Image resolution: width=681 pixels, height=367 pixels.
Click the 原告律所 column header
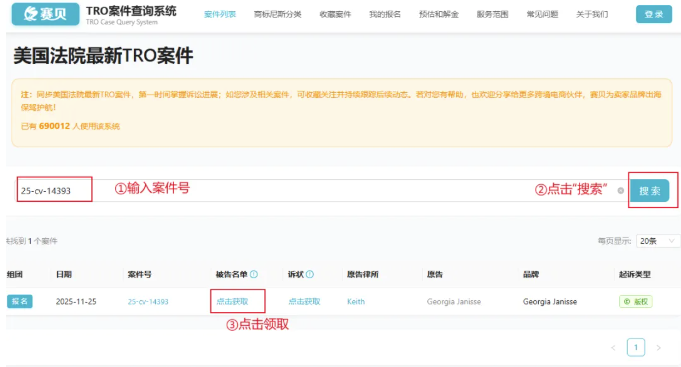click(363, 274)
